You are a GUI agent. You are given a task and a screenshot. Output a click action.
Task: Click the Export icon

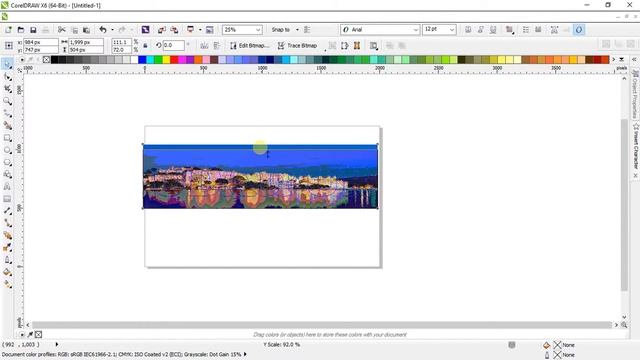pyautogui.click(x=174, y=30)
